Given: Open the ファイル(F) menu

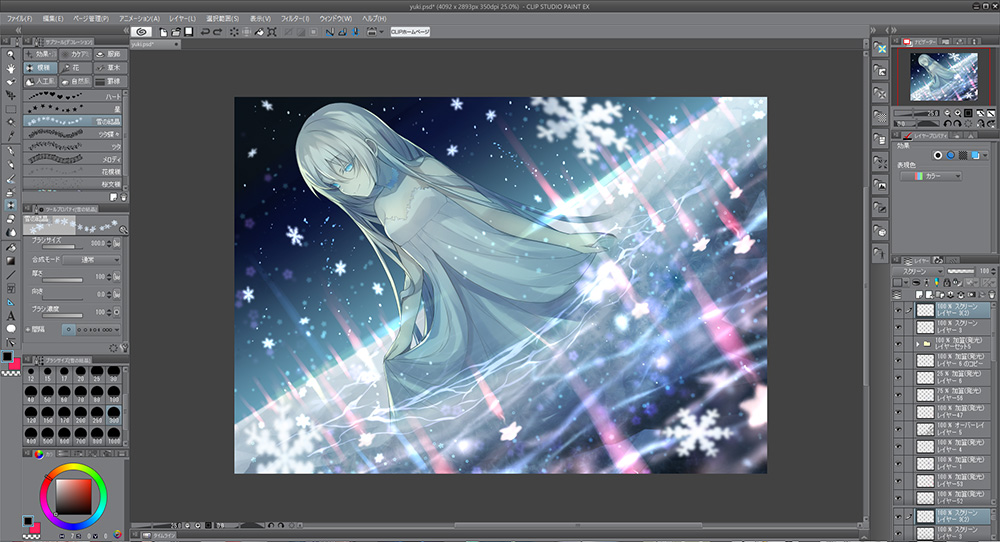Looking at the screenshot, I should (x=19, y=18).
